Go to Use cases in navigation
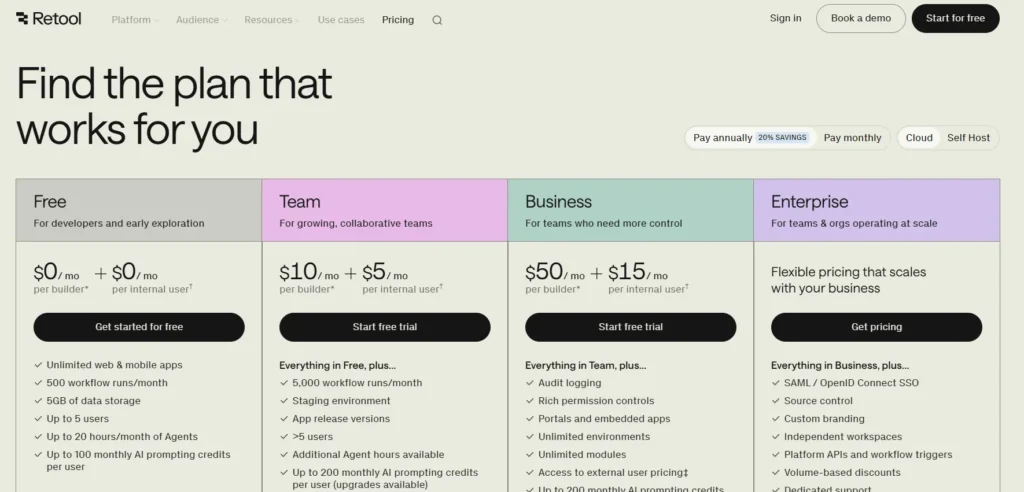The image size is (1024, 492). [x=341, y=20]
